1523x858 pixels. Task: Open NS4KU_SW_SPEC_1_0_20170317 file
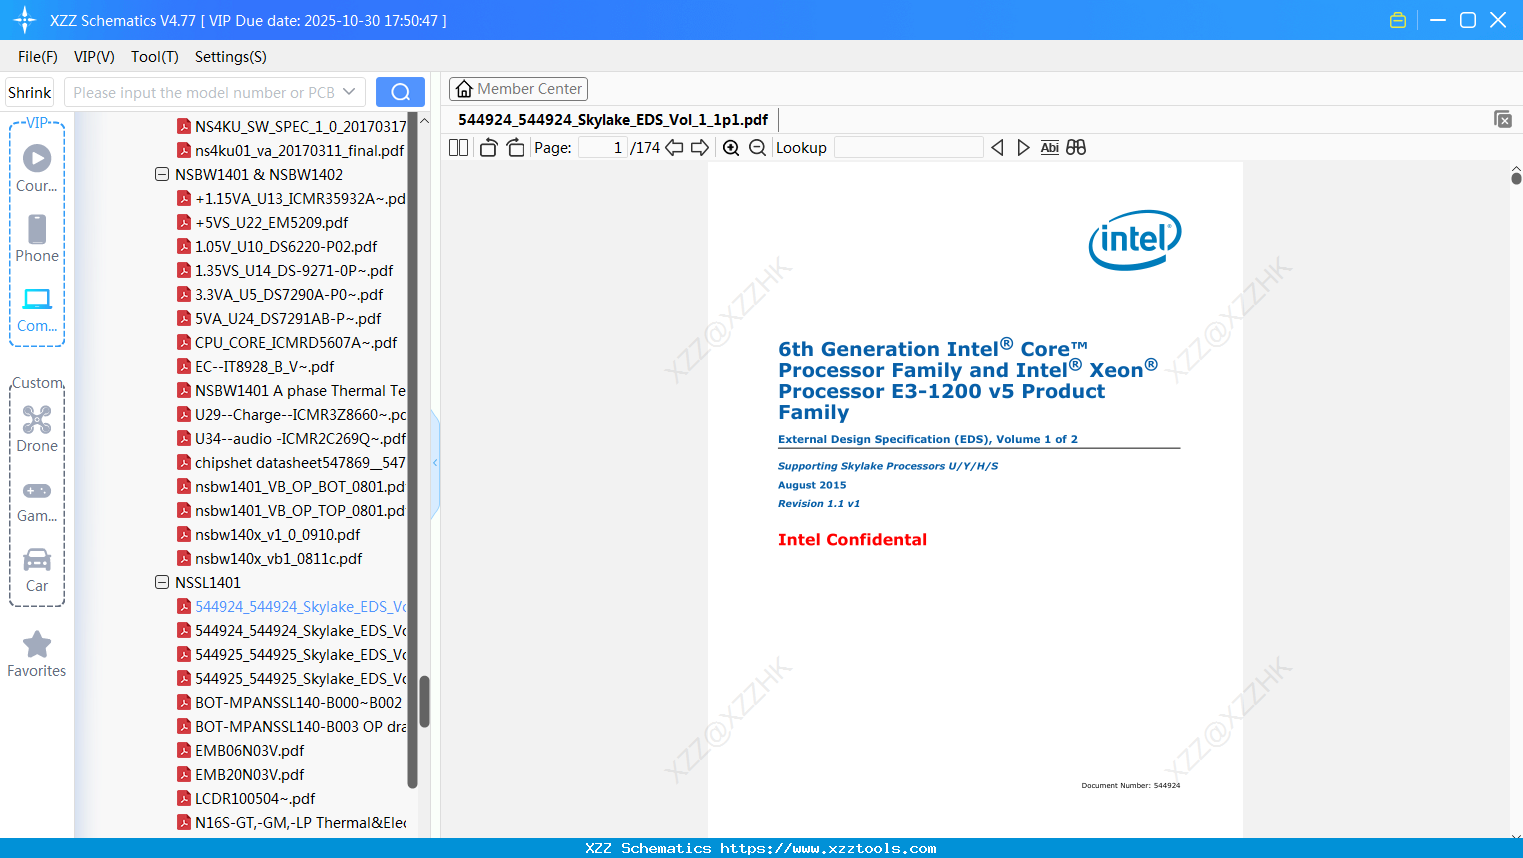[292, 126]
